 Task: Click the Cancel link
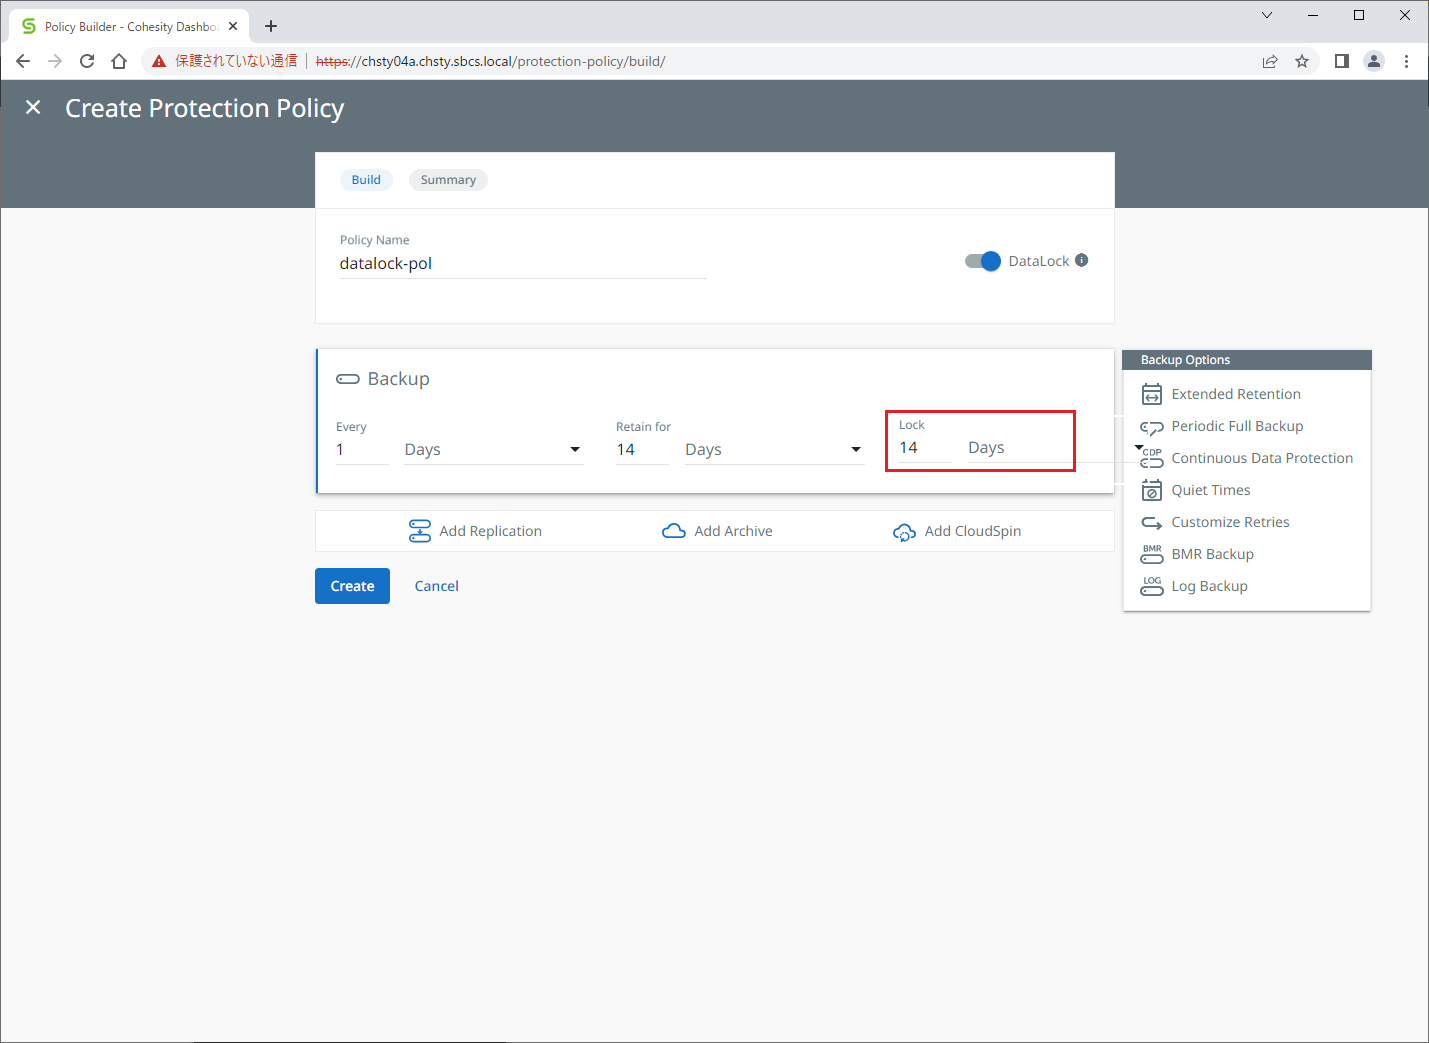437,586
